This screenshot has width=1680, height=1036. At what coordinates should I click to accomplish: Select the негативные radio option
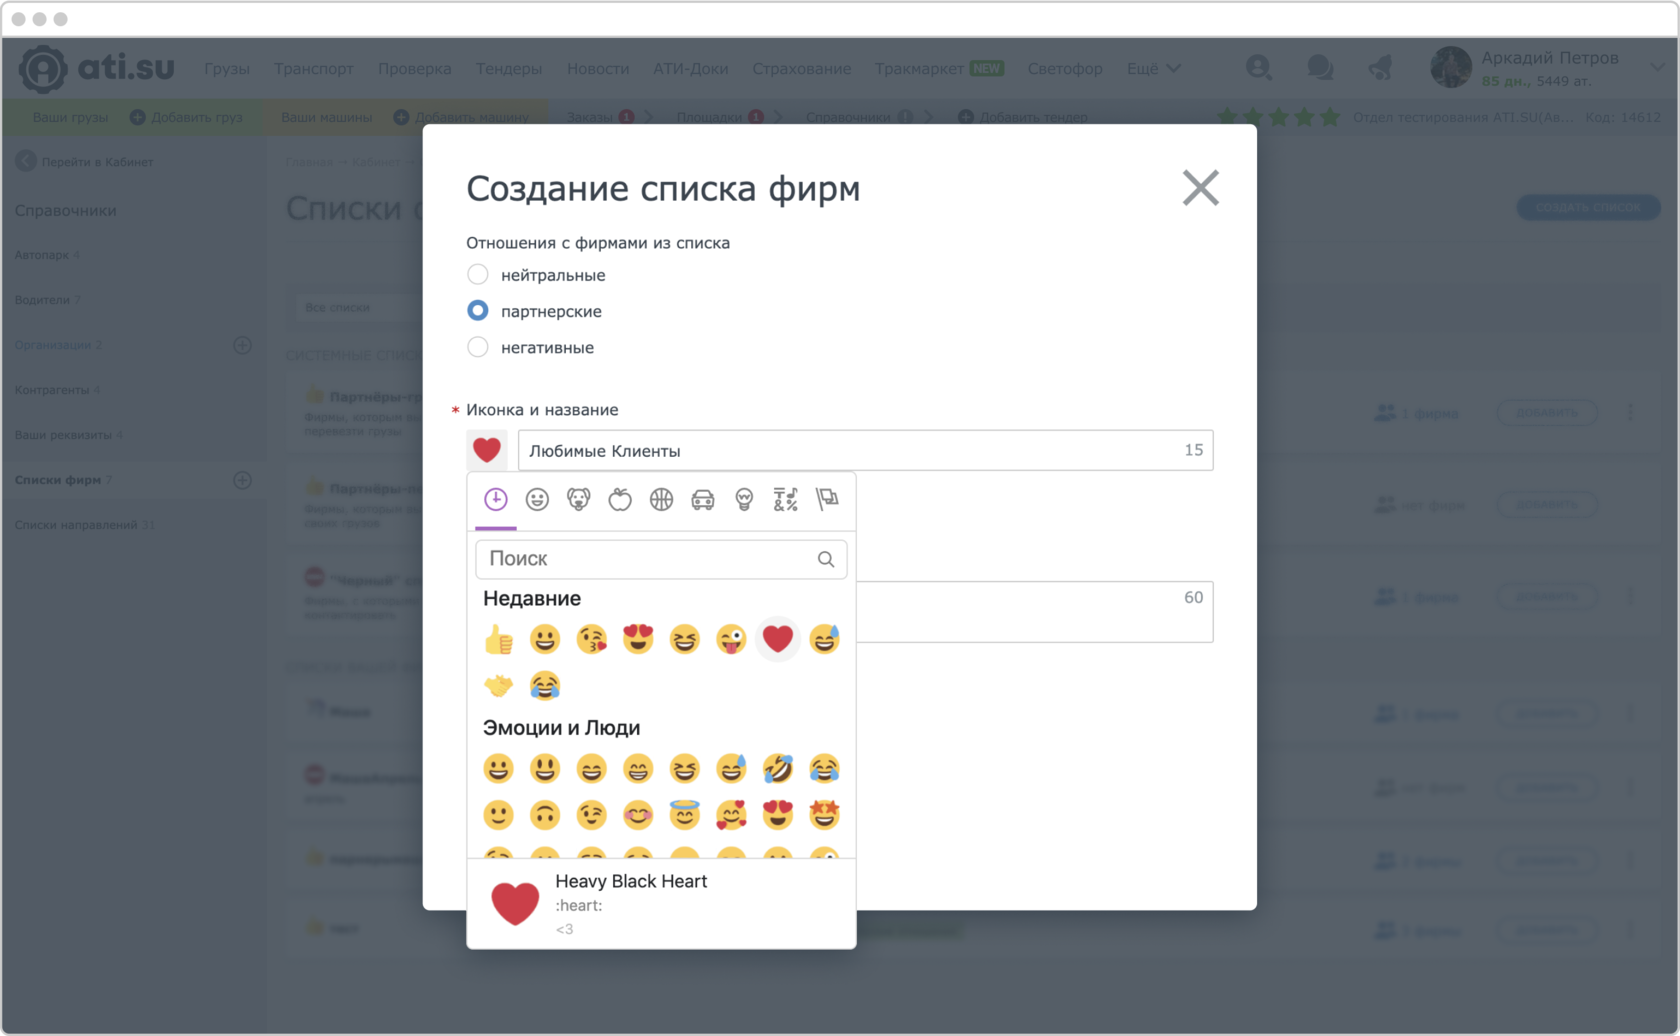(x=478, y=347)
